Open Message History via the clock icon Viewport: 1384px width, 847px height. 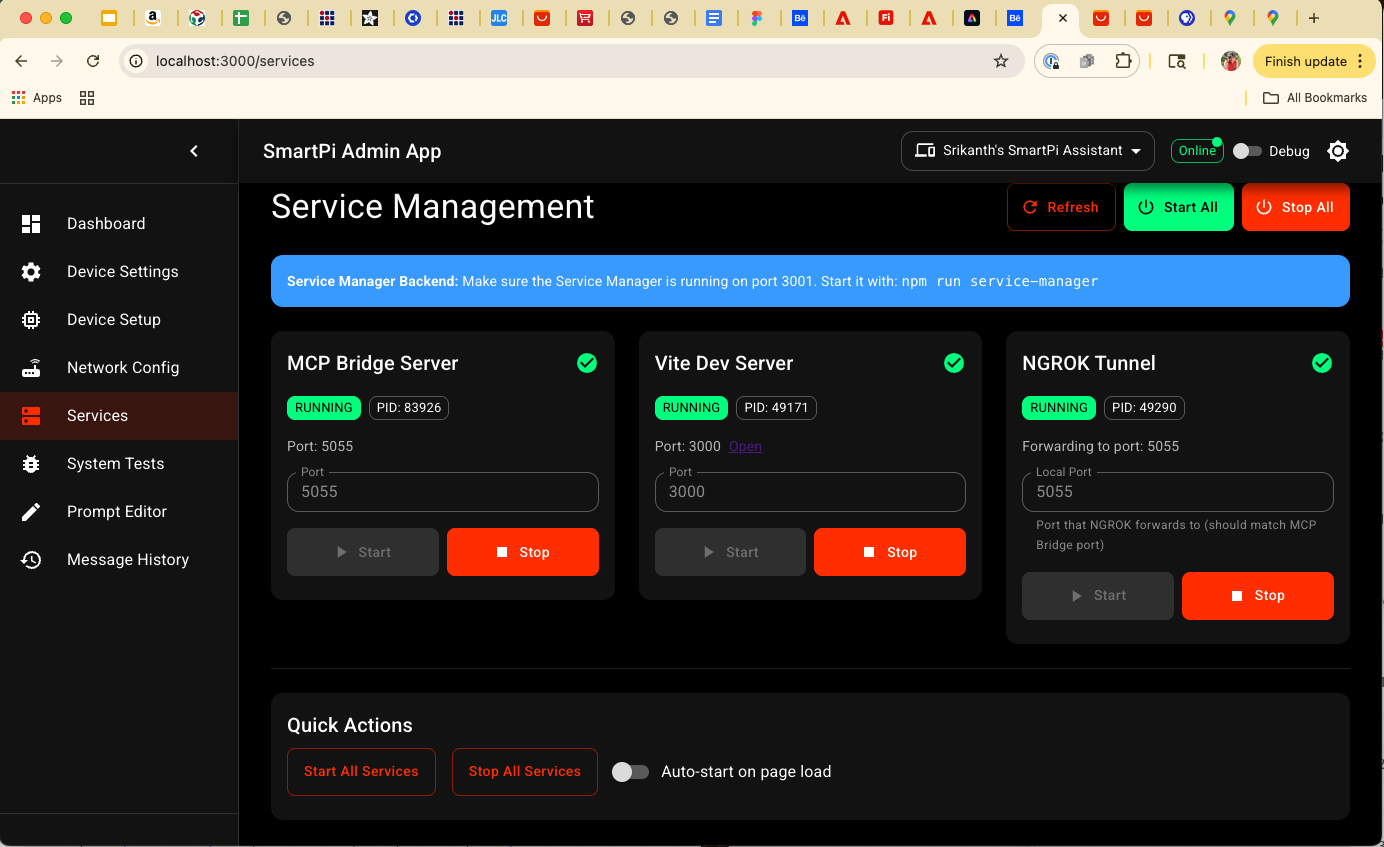(x=31, y=559)
